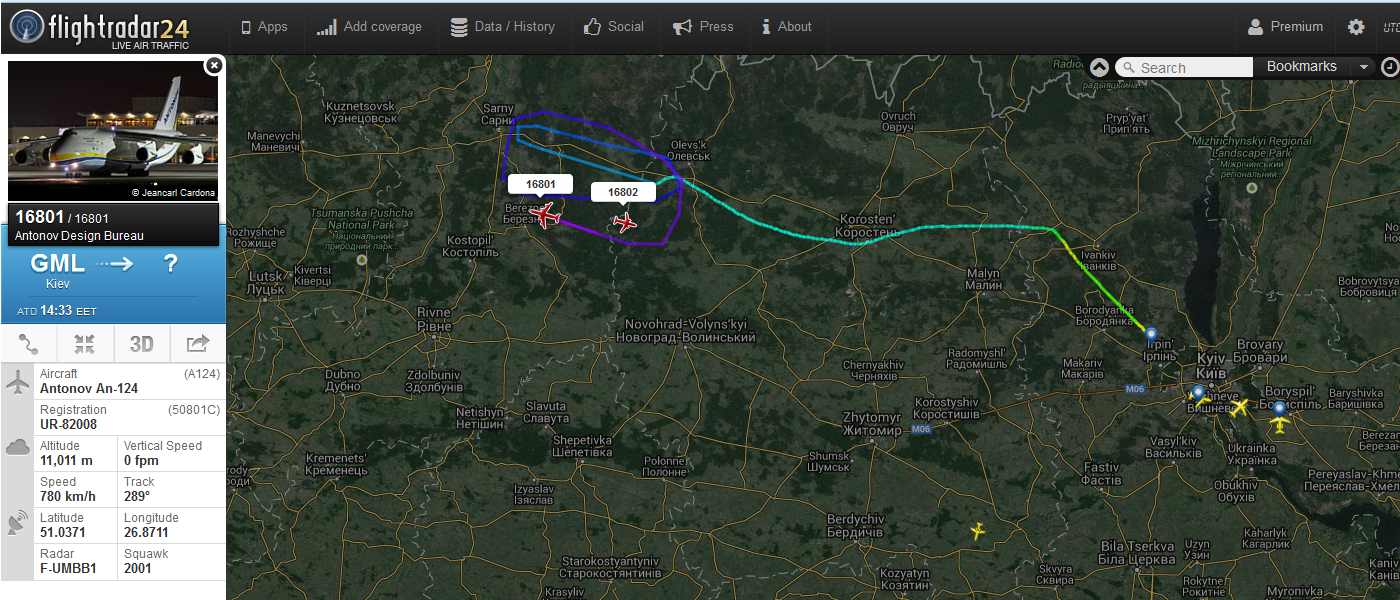Click the clock icon next to Bookmarks

[1390, 67]
